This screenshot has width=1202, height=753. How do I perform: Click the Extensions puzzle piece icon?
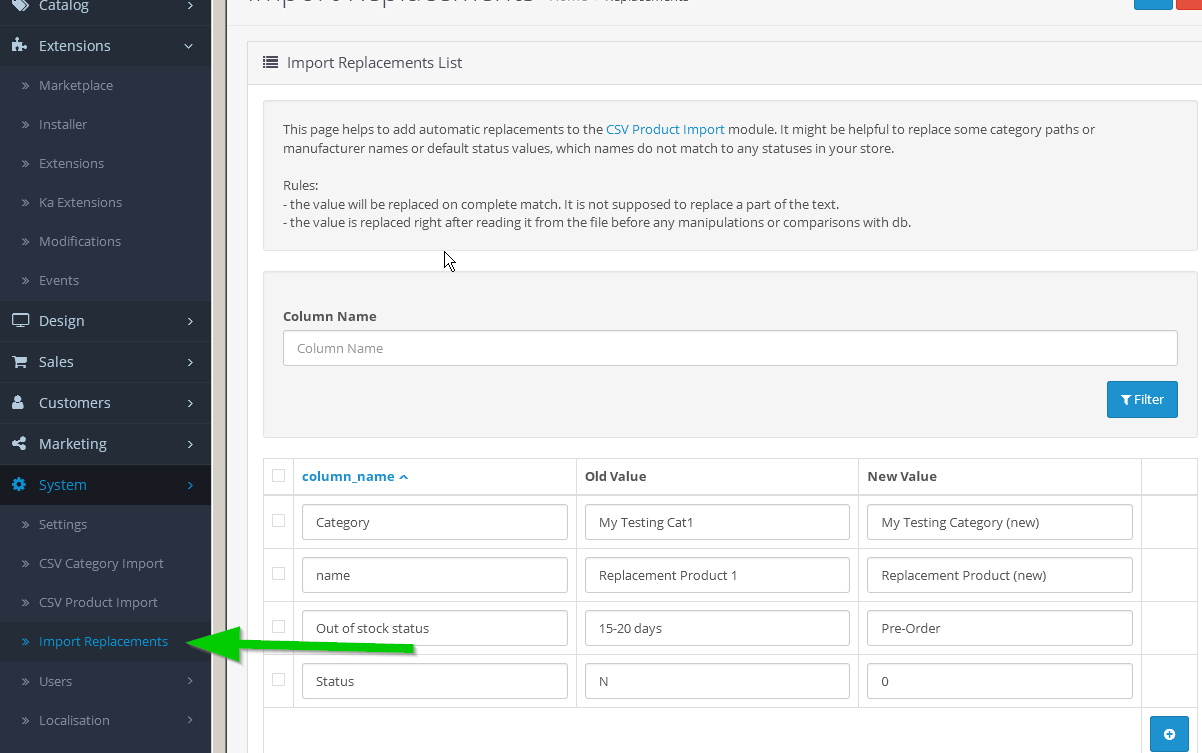click(x=18, y=46)
